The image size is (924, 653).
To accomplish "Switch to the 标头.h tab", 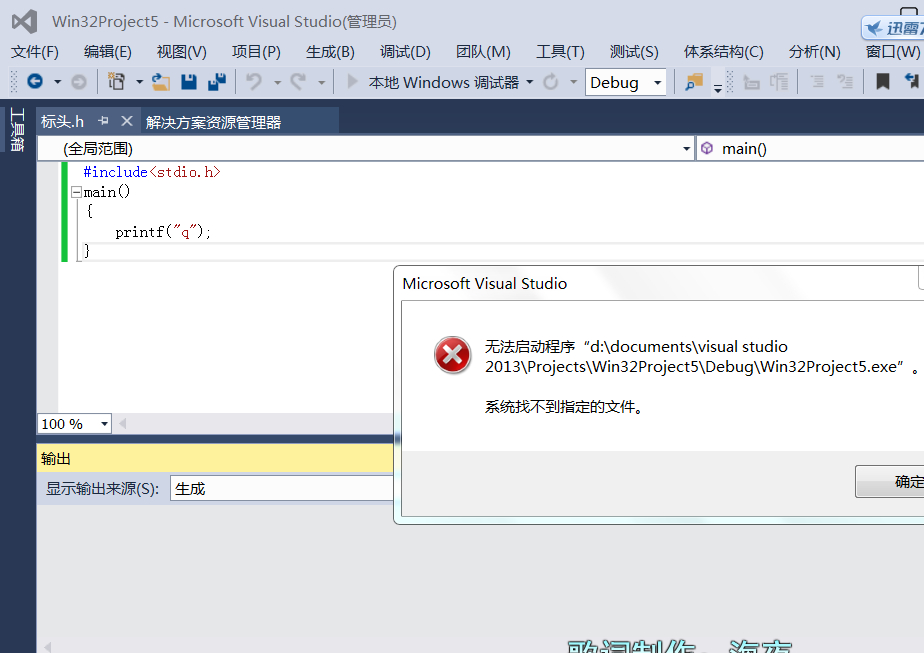I will click(62, 121).
